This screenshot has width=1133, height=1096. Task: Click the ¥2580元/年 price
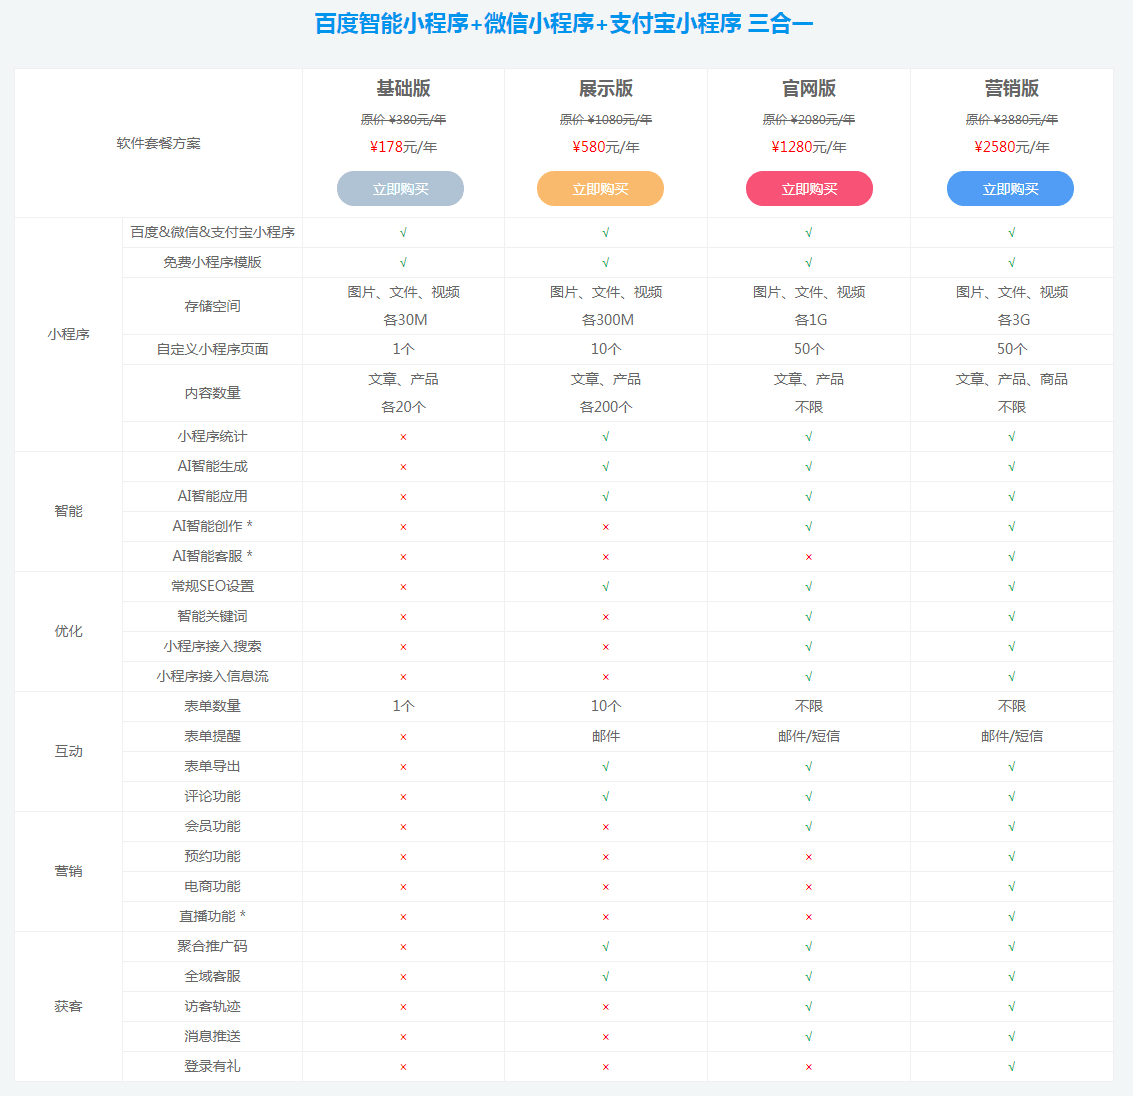click(1012, 147)
